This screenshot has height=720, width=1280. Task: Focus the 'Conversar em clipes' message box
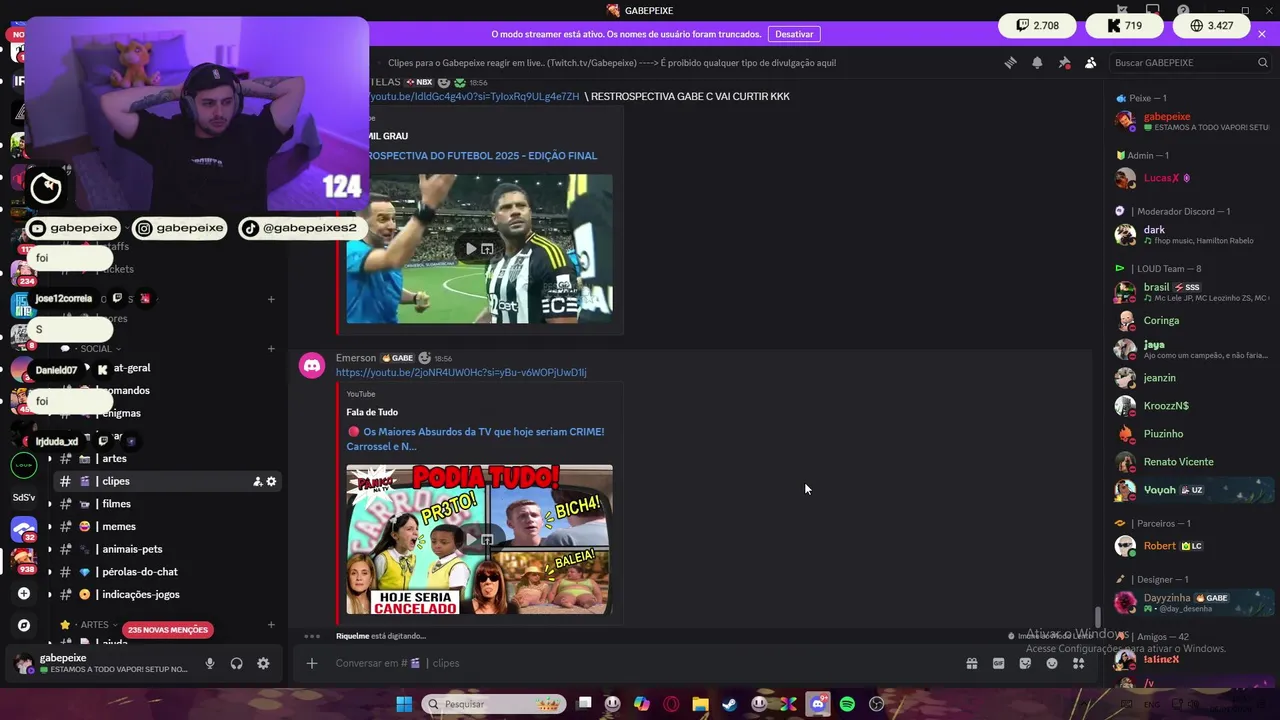point(640,663)
